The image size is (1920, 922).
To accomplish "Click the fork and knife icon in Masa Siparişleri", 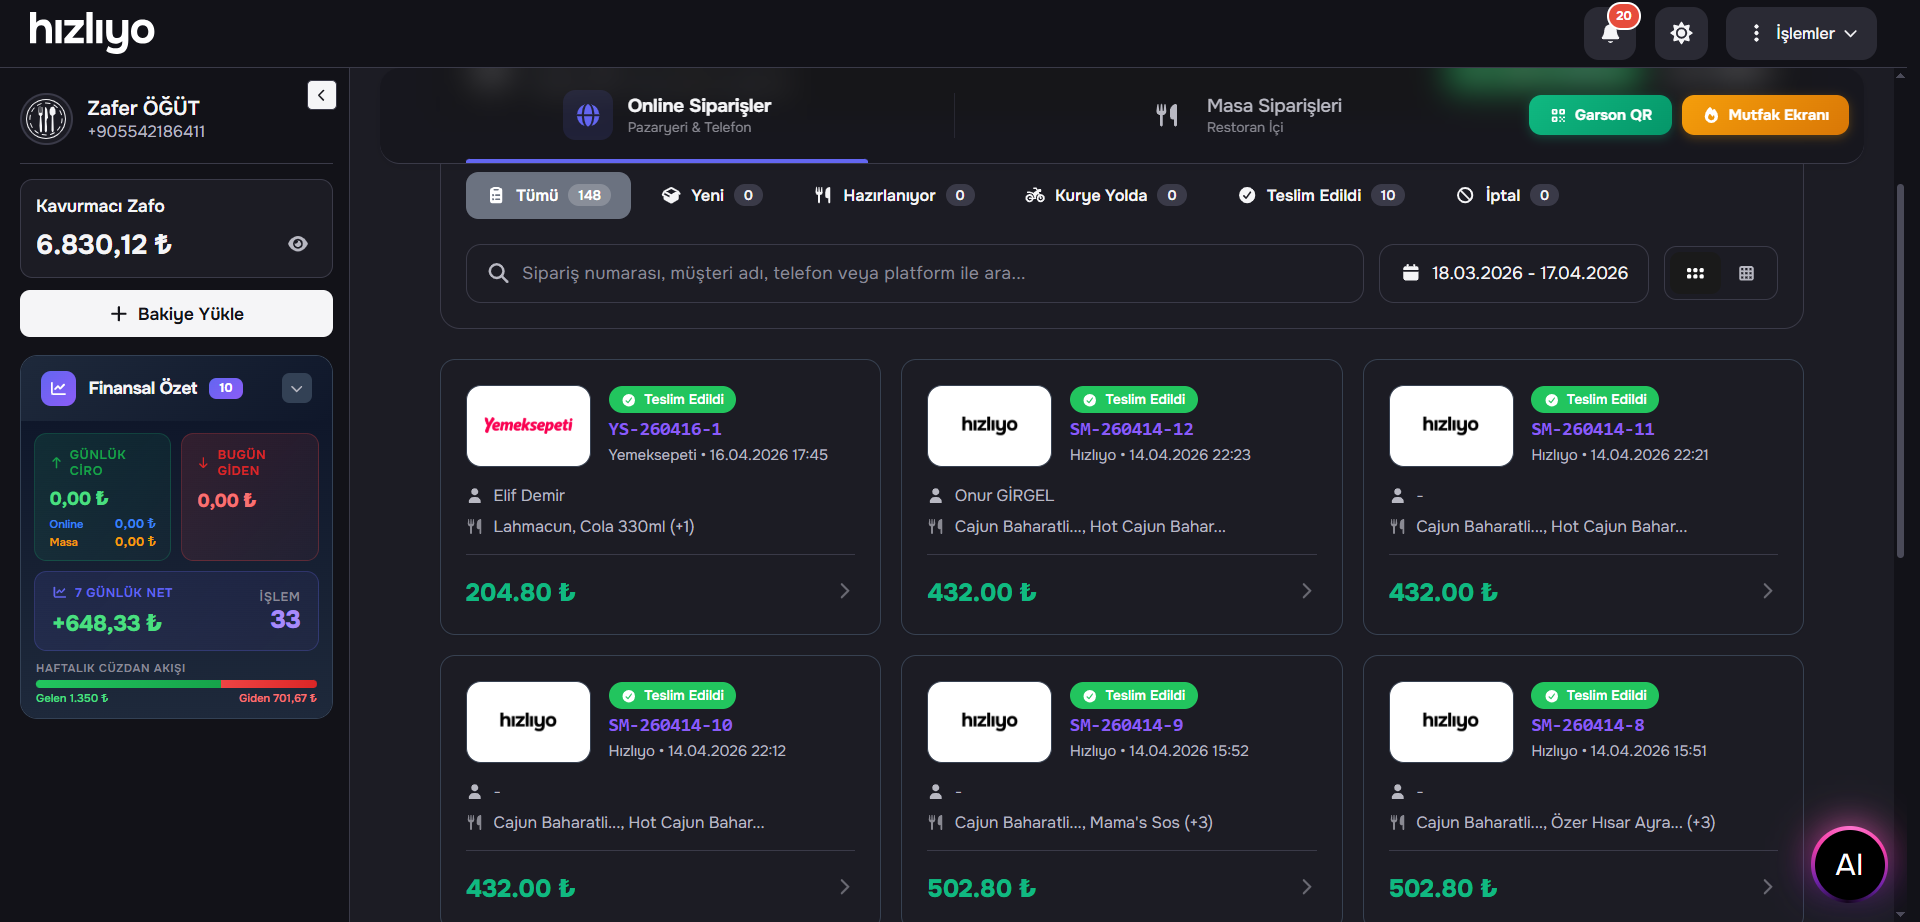I will tap(1167, 115).
